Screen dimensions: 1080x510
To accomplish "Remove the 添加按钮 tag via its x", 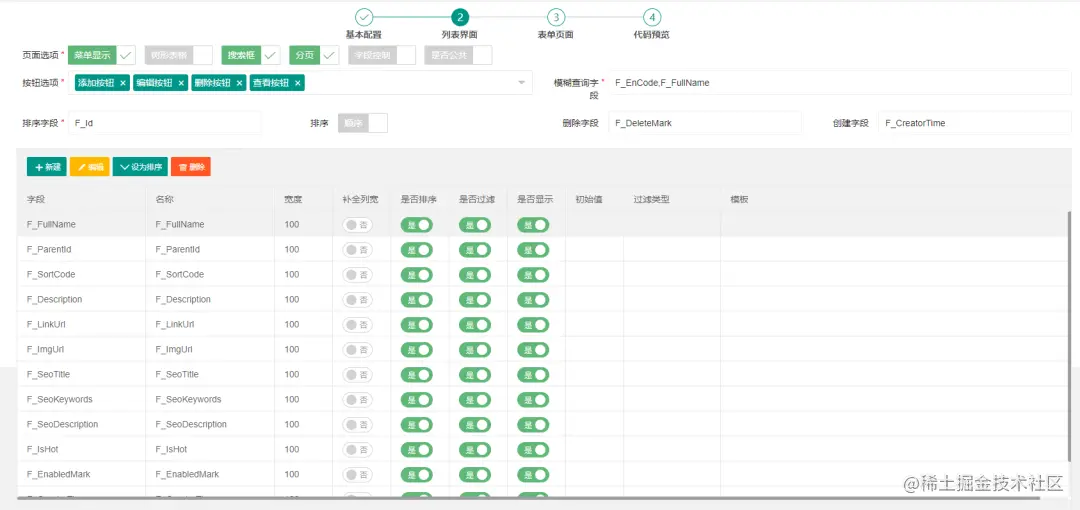I will pyautogui.click(x=123, y=83).
